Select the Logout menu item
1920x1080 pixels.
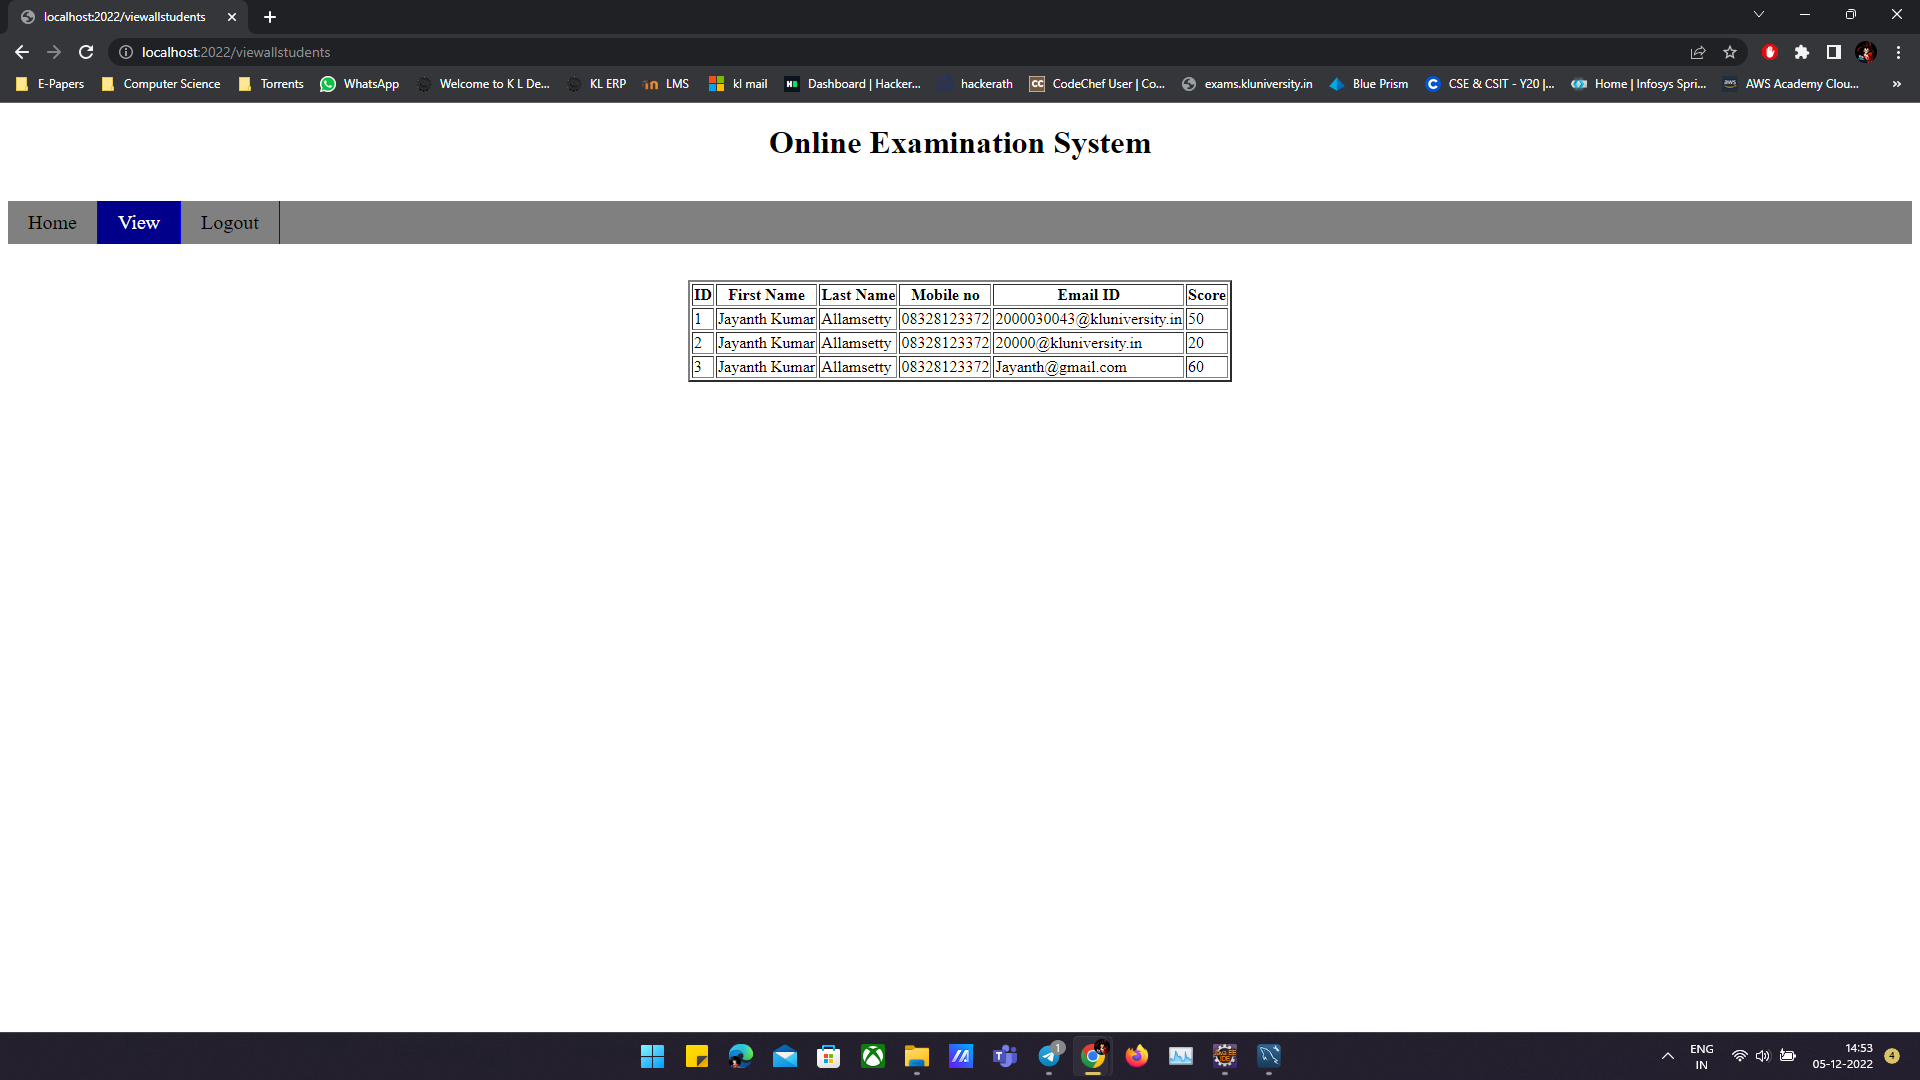coord(229,222)
